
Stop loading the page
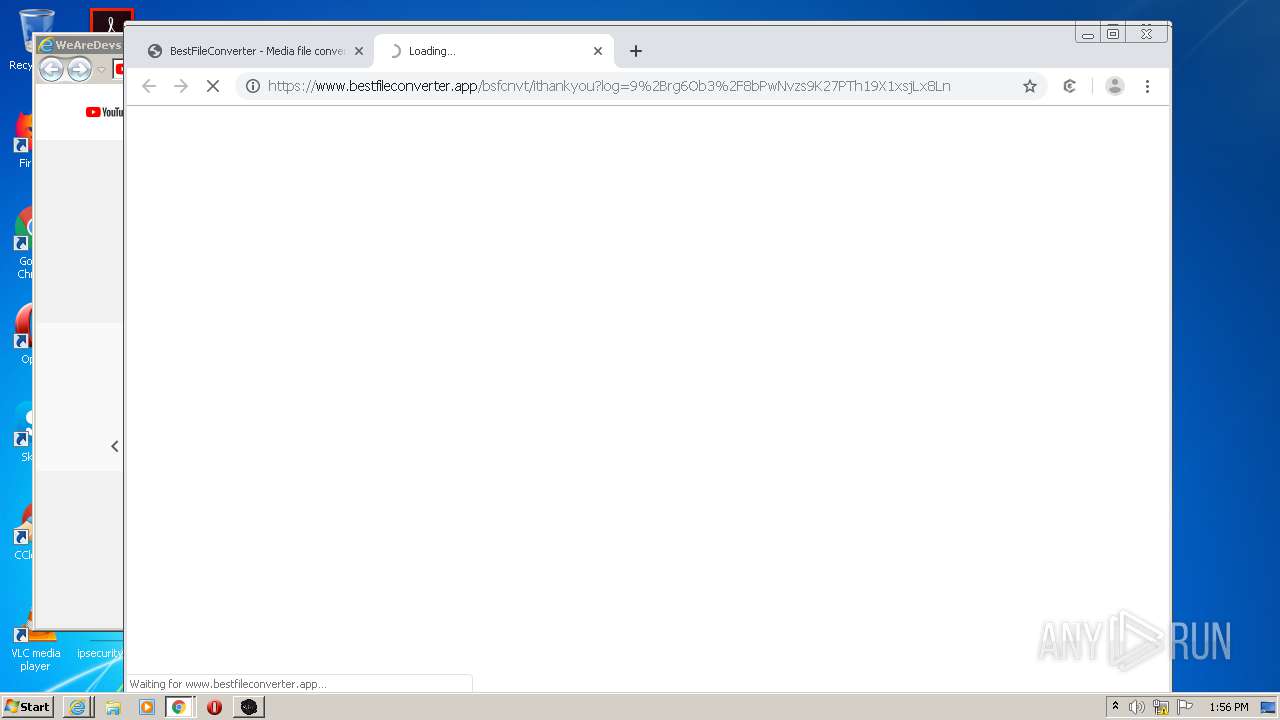coord(213,86)
